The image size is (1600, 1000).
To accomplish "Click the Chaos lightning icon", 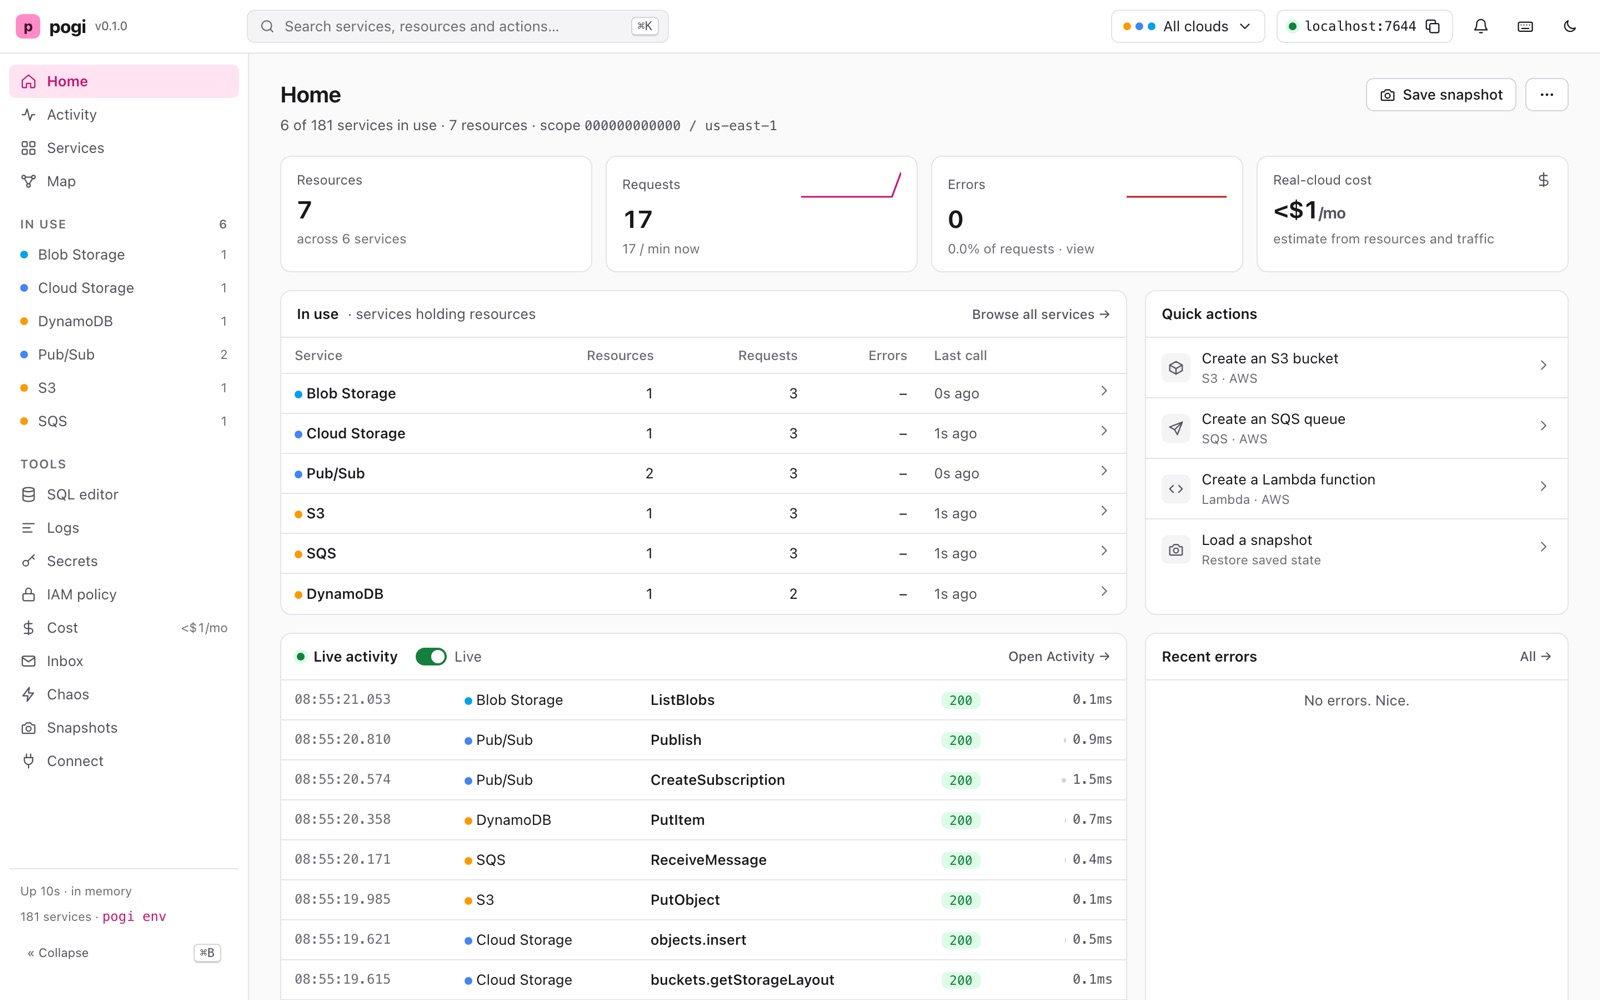I will point(28,694).
